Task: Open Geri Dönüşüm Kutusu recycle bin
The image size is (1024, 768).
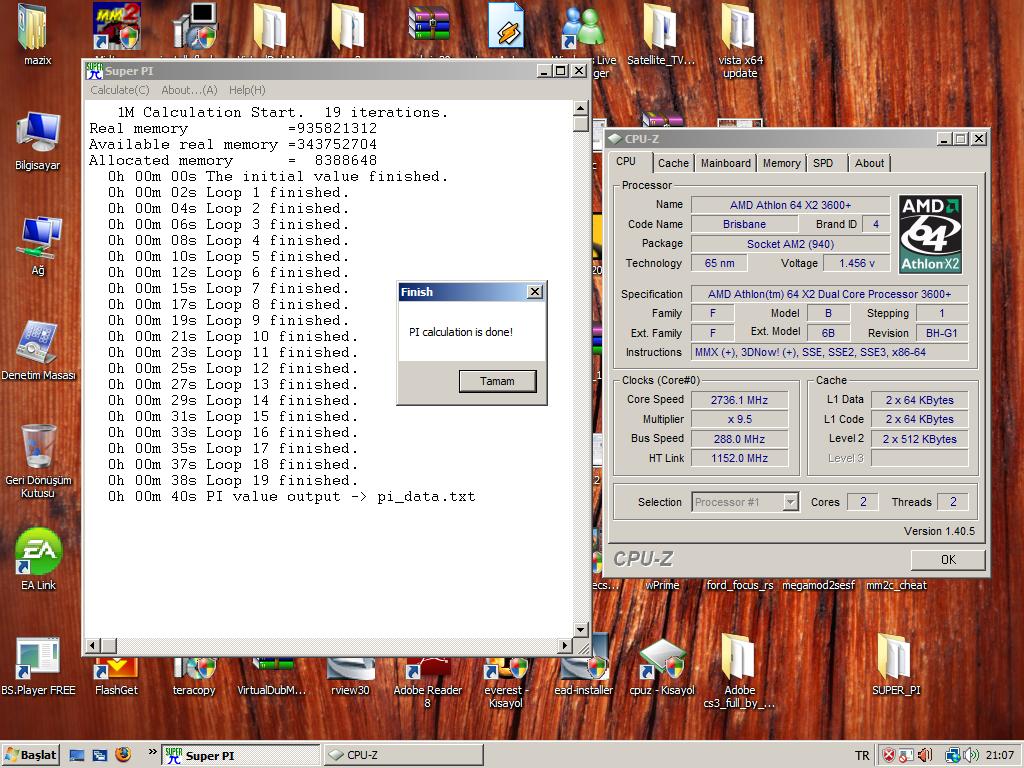Action: click(x=38, y=448)
